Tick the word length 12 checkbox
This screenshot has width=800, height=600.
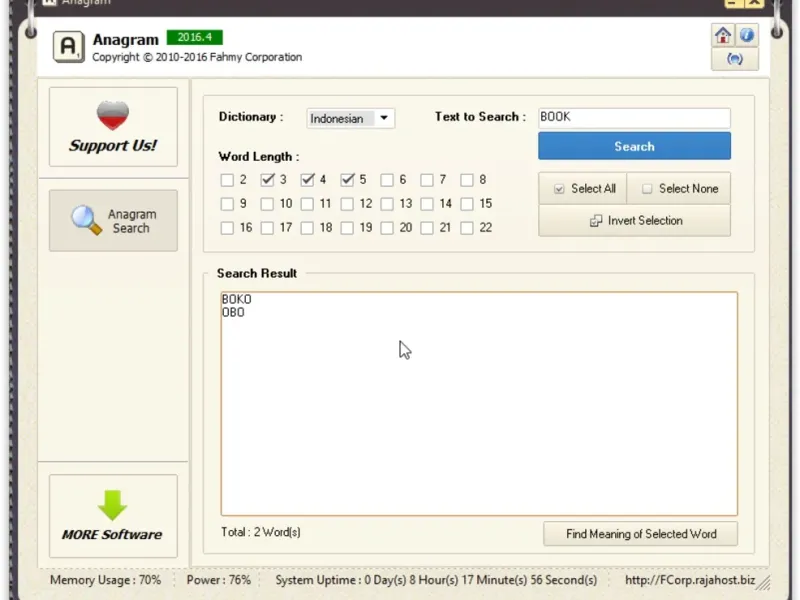pos(347,204)
